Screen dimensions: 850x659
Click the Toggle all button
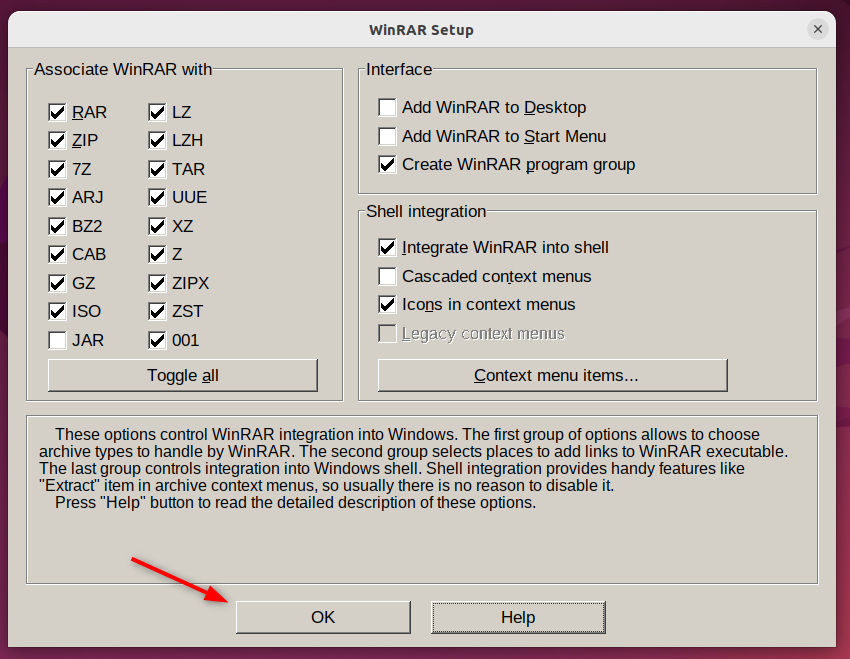pyautogui.click(x=183, y=375)
